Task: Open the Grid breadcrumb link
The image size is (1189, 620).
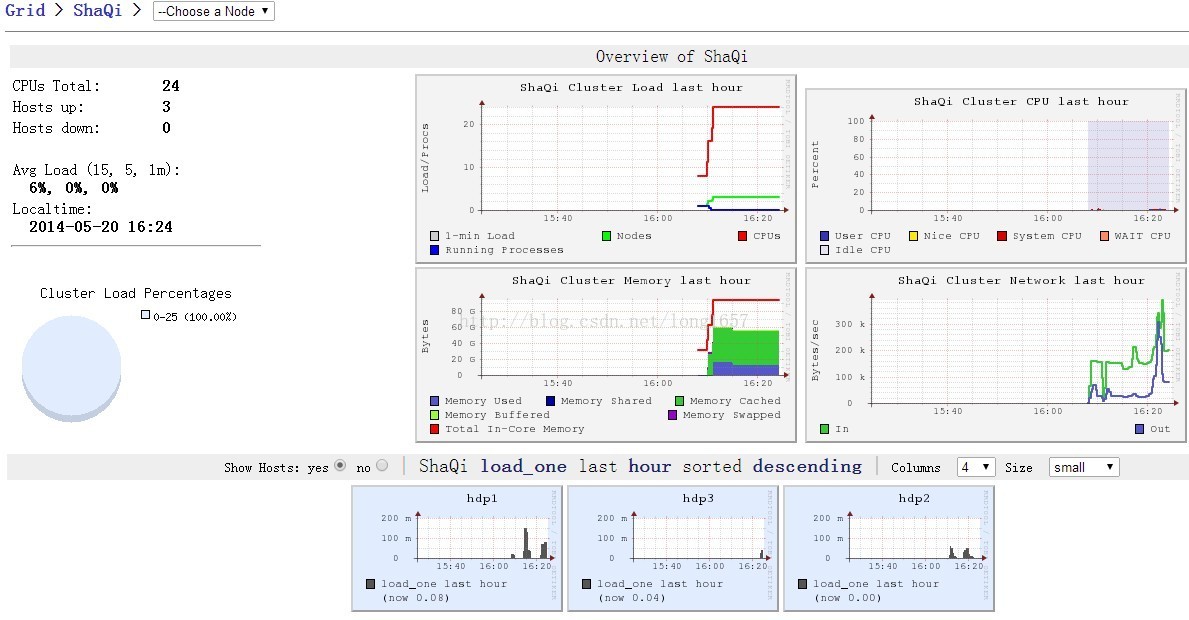Action: click(x=25, y=11)
